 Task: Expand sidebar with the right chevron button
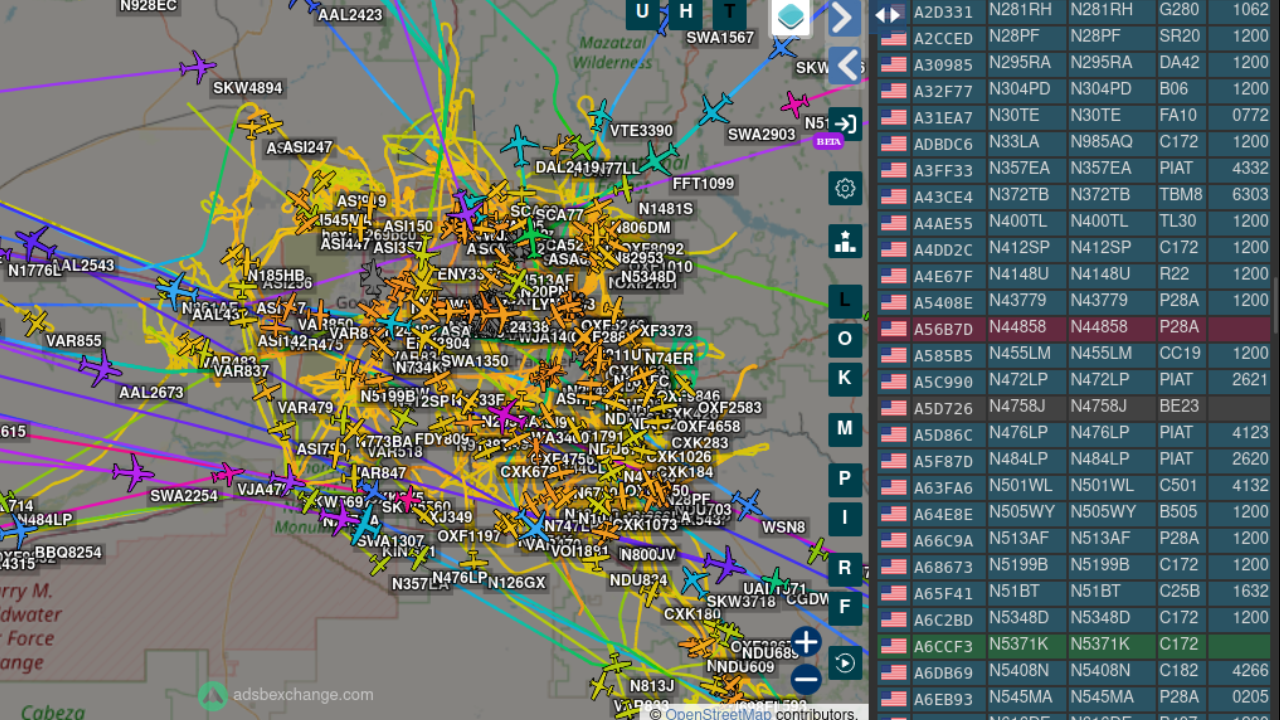[x=844, y=18]
